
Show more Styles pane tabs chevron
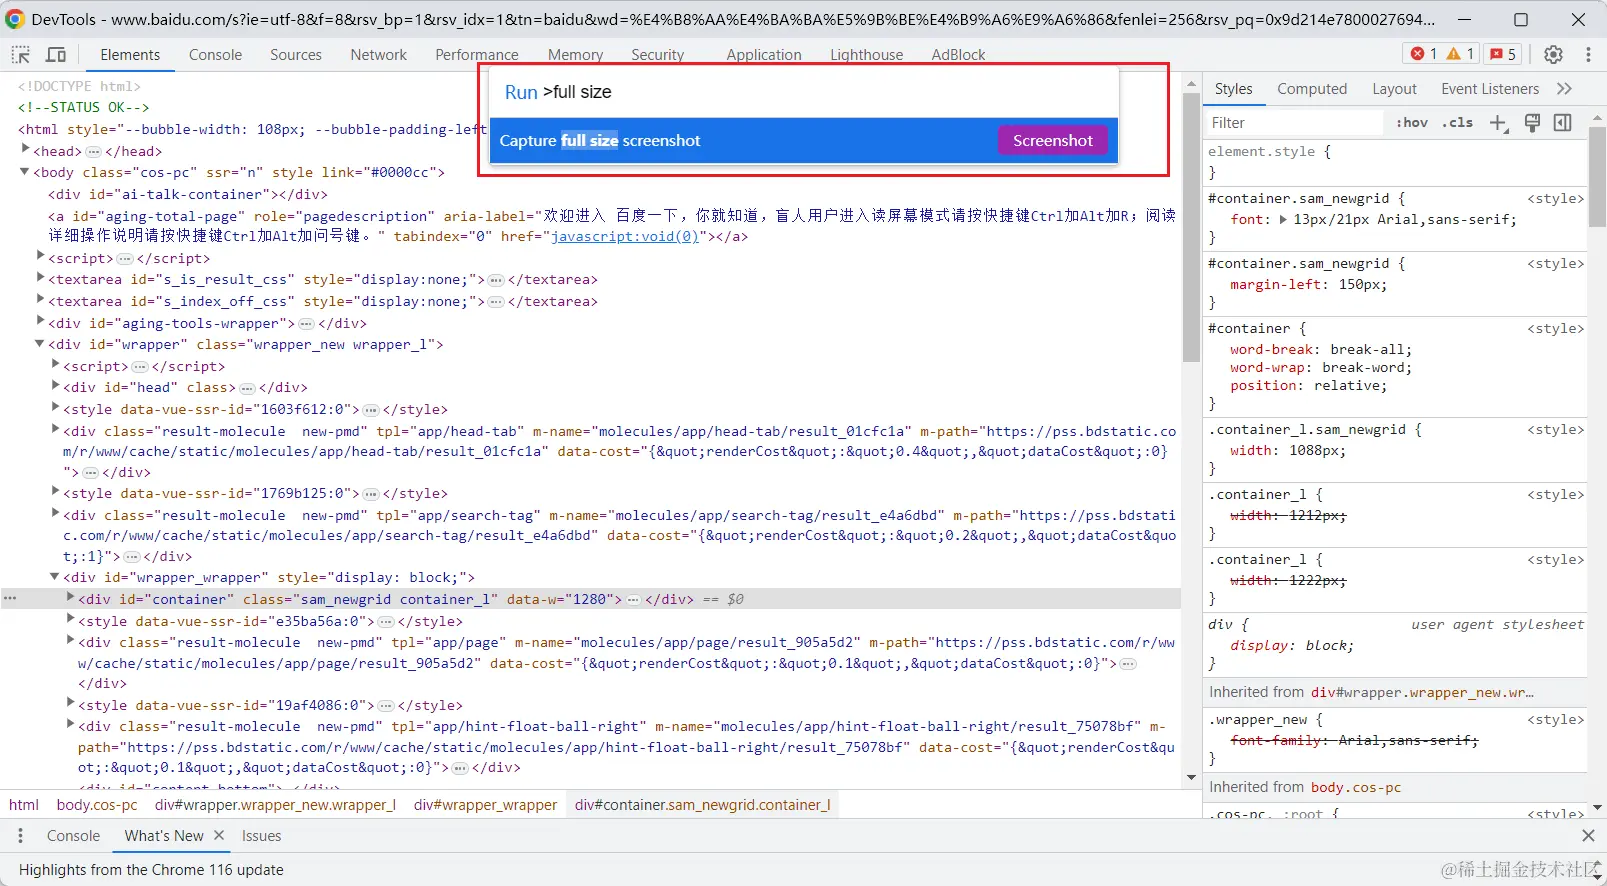pos(1565,89)
